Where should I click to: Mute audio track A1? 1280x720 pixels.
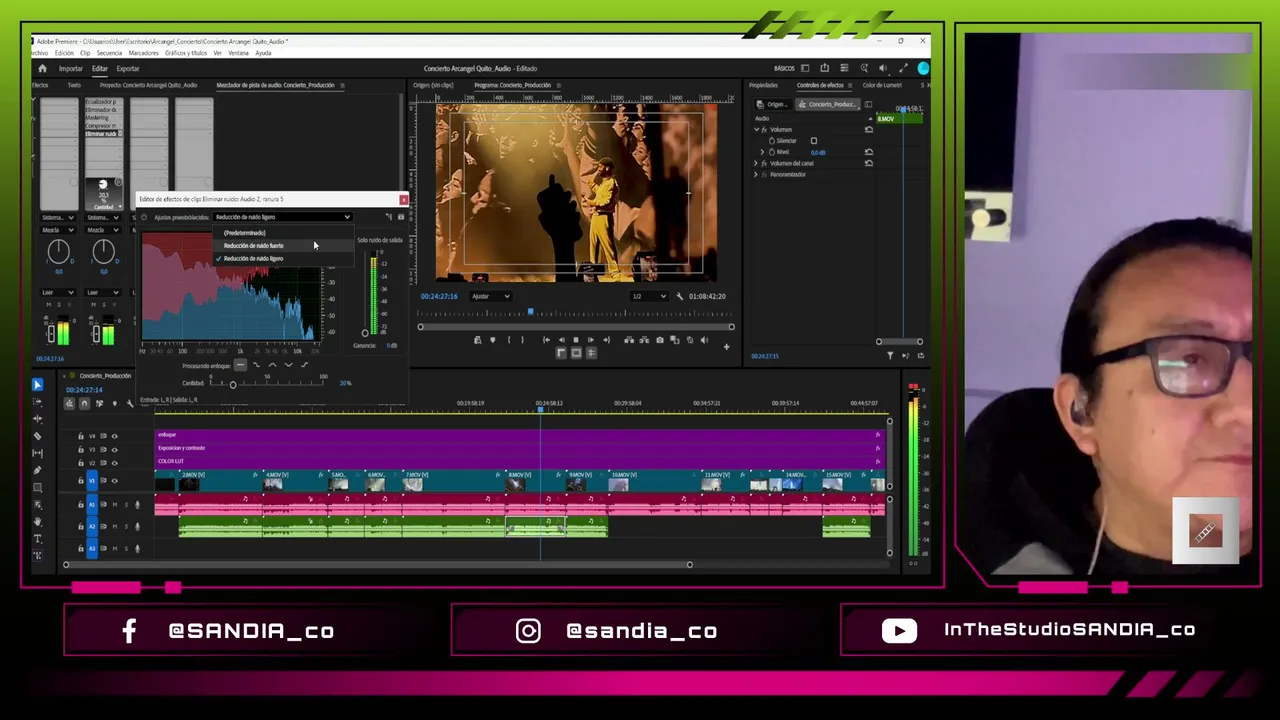point(114,505)
